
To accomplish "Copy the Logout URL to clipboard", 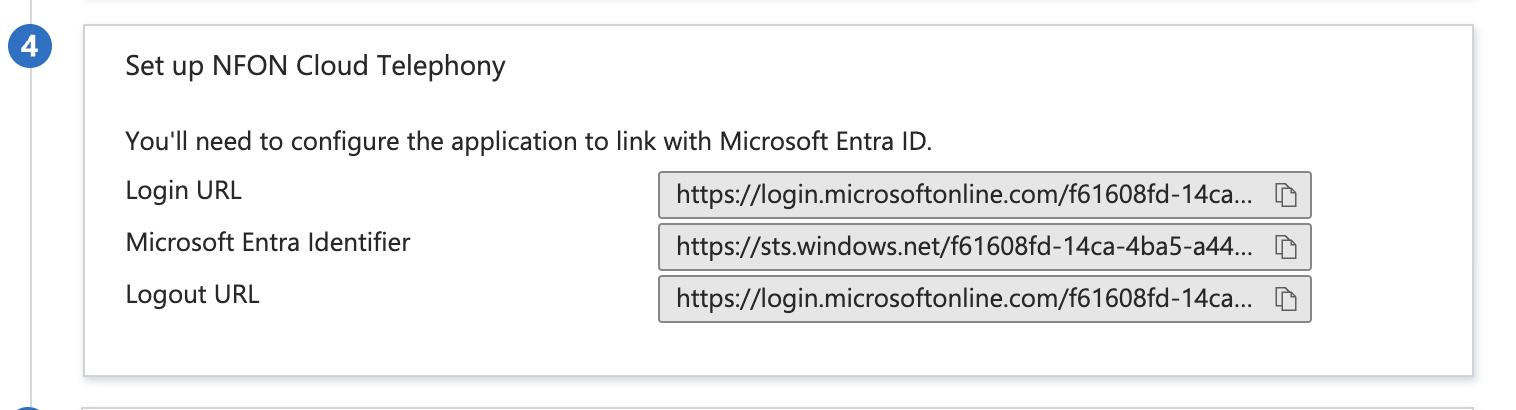I will click(1285, 299).
